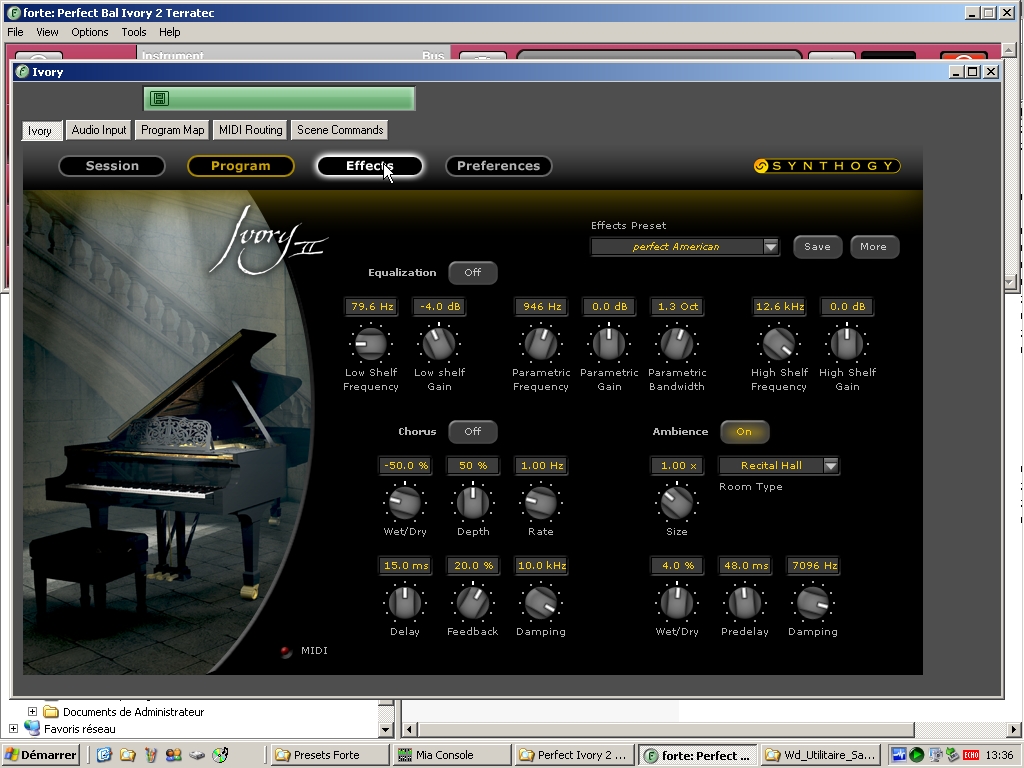Click the Low Shelf Frequency knob
The width and height of the screenshot is (1024, 768).
point(371,344)
